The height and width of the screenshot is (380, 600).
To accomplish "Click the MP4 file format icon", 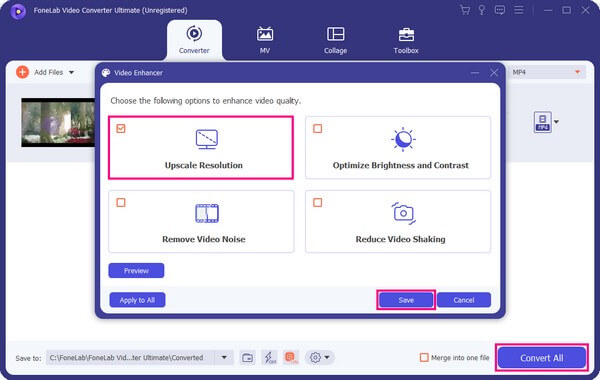I will coord(543,122).
